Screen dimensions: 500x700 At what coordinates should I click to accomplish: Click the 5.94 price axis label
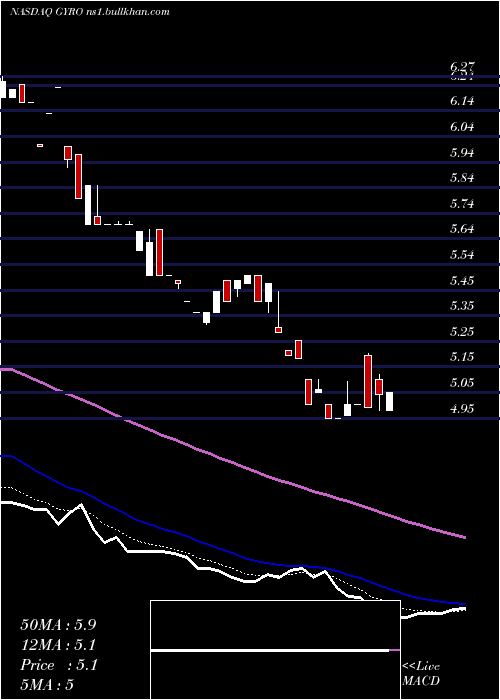[x=462, y=153]
